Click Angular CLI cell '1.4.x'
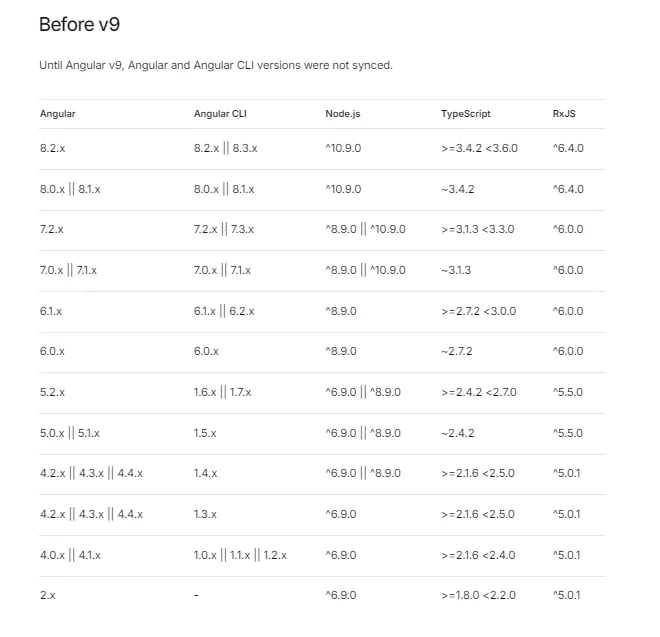This screenshot has width=660, height=637. [x=206, y=474]
